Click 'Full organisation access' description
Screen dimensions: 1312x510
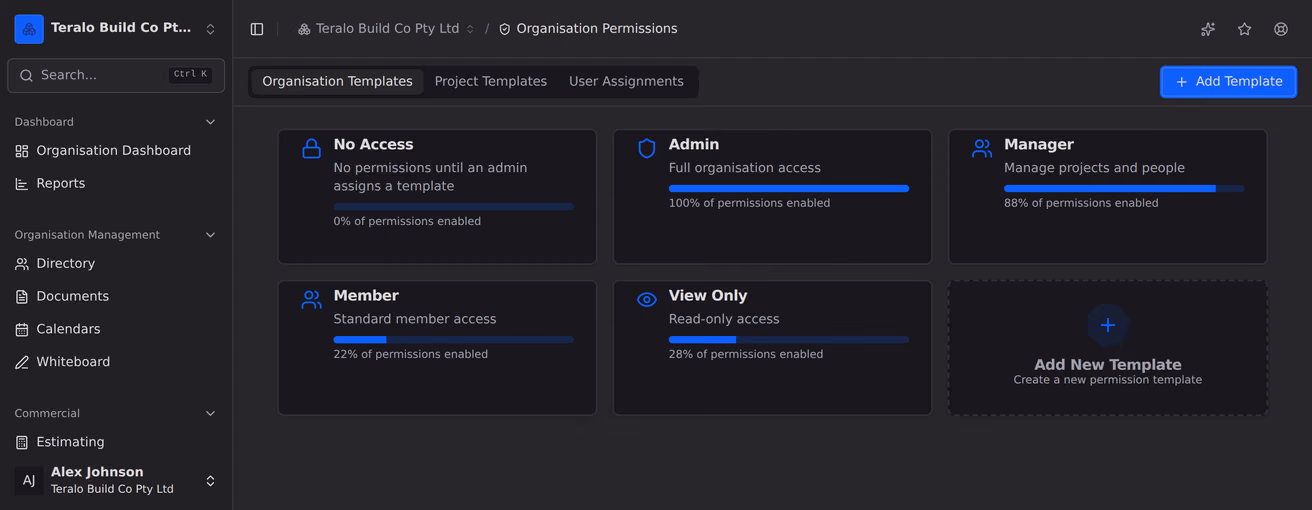[x=745, y=168]
